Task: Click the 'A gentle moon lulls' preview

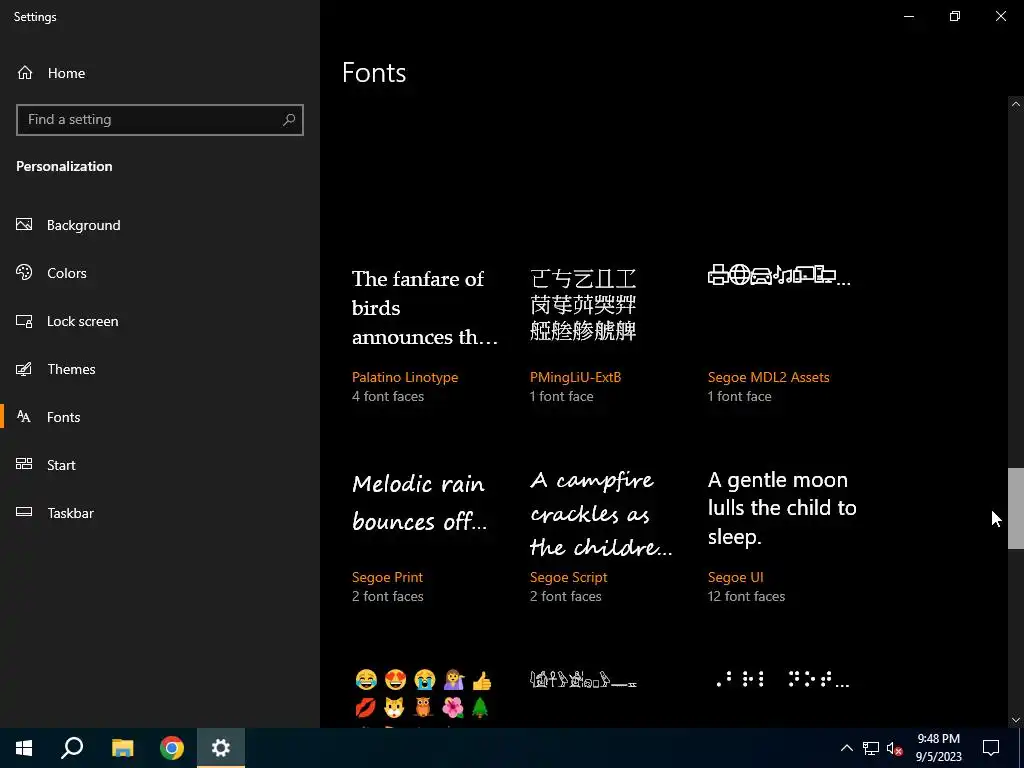Action: point(782,508)
